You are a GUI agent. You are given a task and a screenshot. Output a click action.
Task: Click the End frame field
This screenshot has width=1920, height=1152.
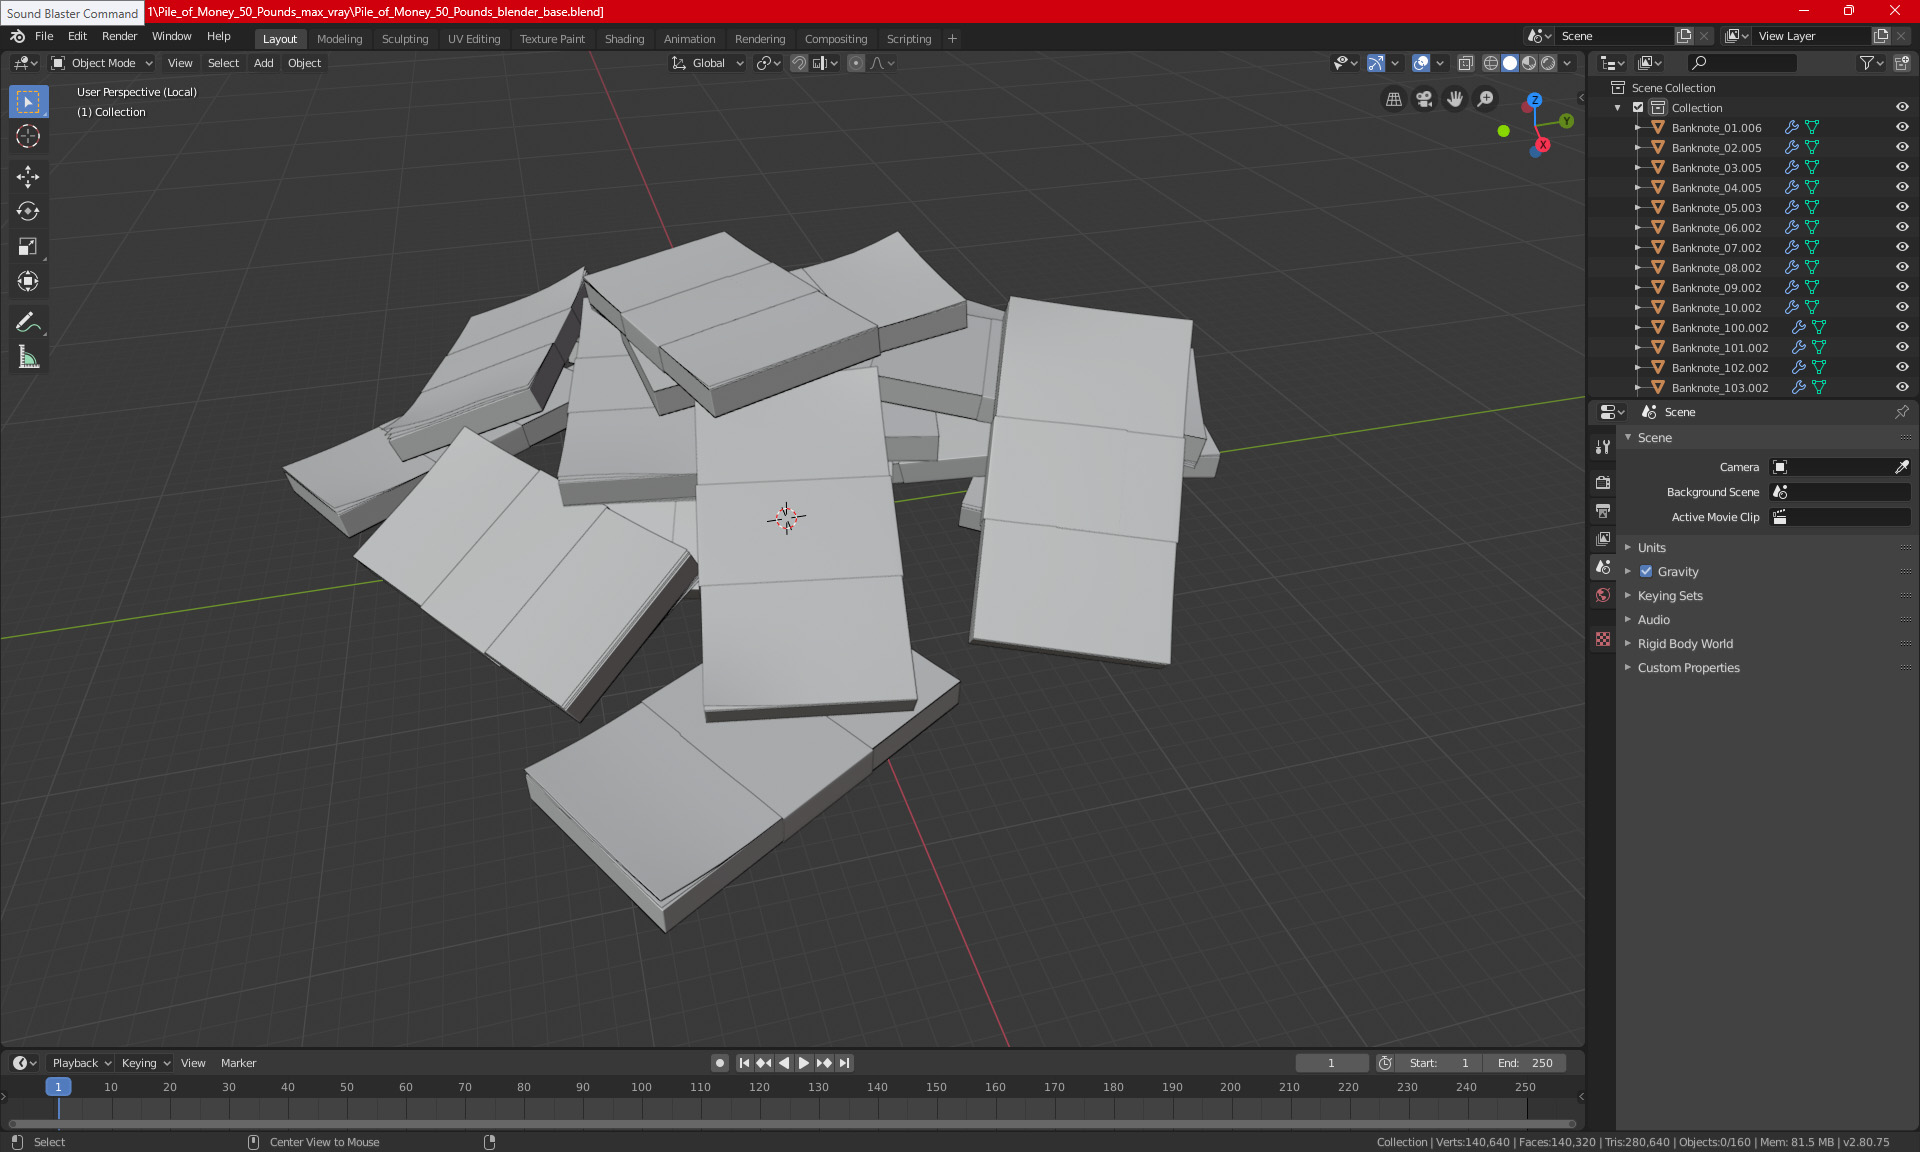coord(1525,1063)
